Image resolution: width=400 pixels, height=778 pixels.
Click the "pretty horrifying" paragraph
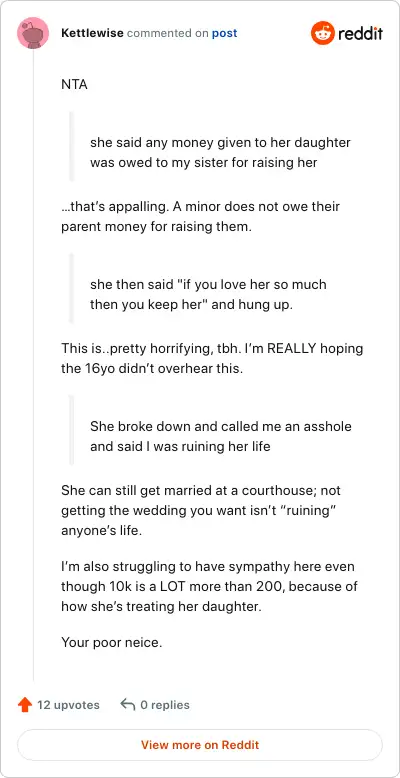point(212,359)
